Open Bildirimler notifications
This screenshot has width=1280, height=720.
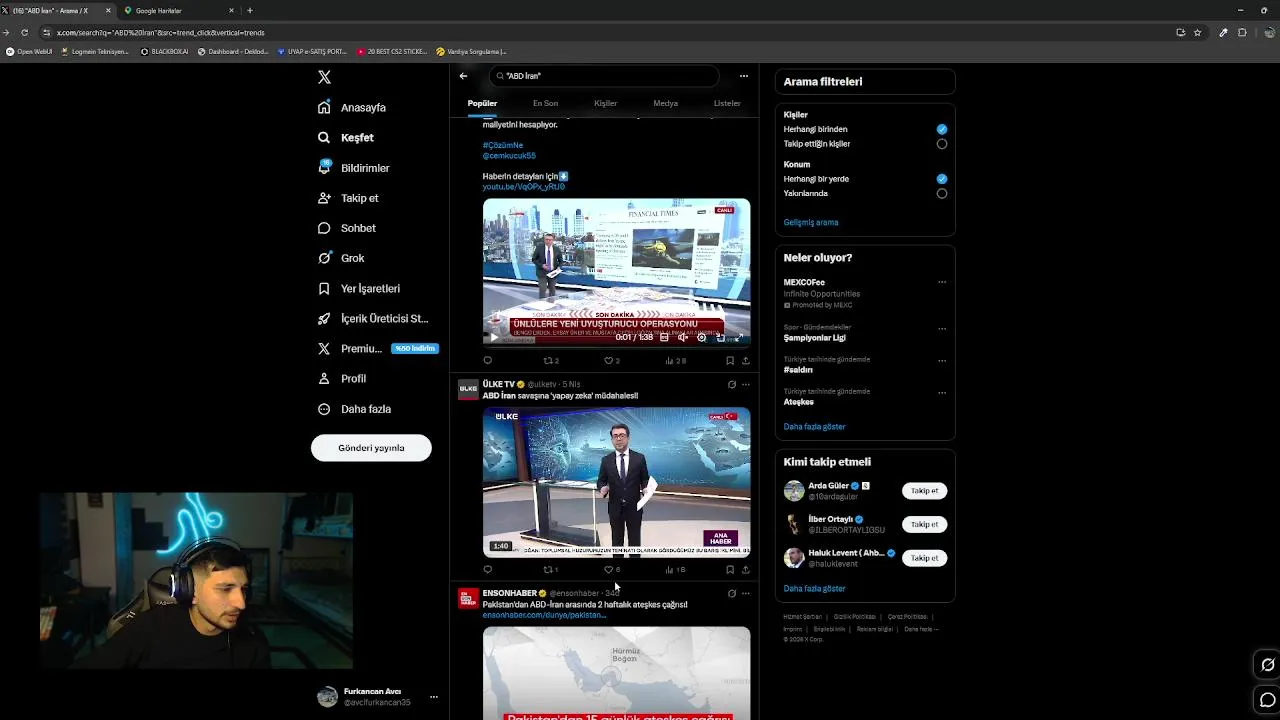tap(354, 168)
